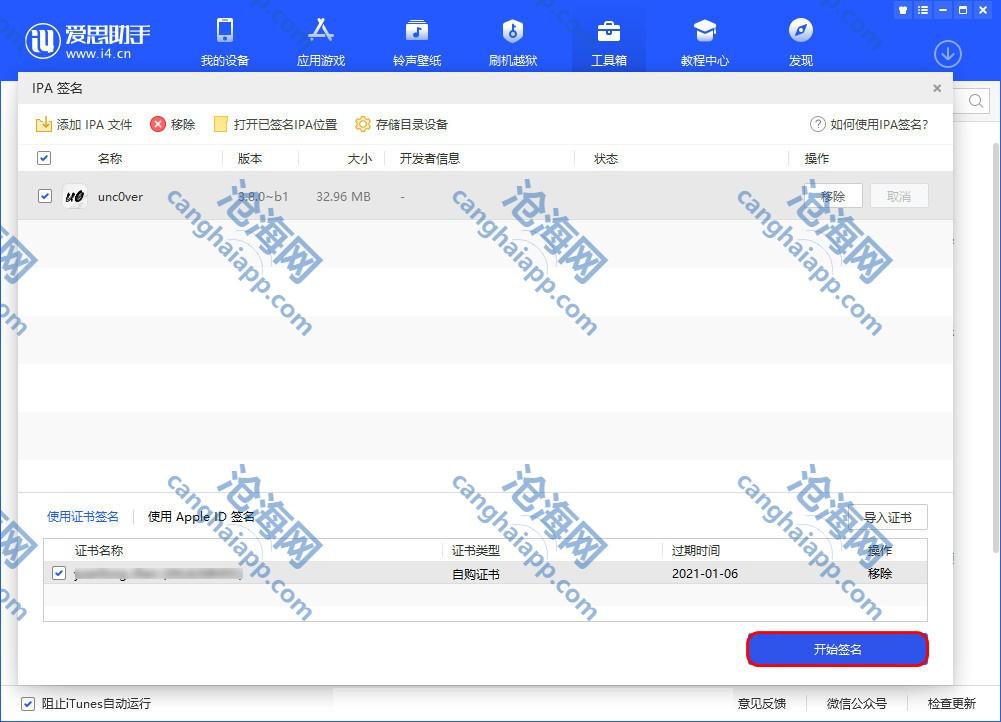The width and height of the screenshot is (1001, 722).
Task: Click the 导入证书 import certificate button
Action: click(887, 517)
